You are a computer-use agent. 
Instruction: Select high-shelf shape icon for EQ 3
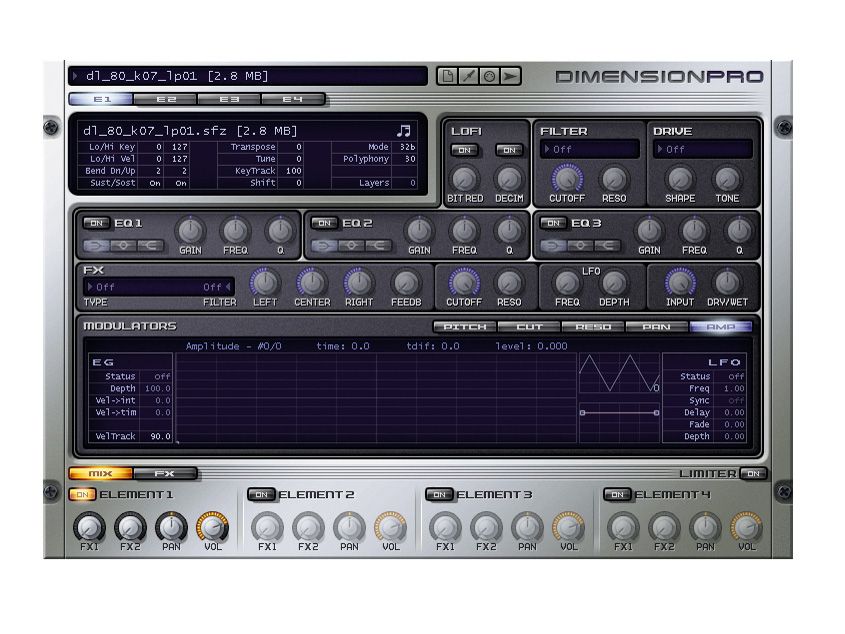607,246
